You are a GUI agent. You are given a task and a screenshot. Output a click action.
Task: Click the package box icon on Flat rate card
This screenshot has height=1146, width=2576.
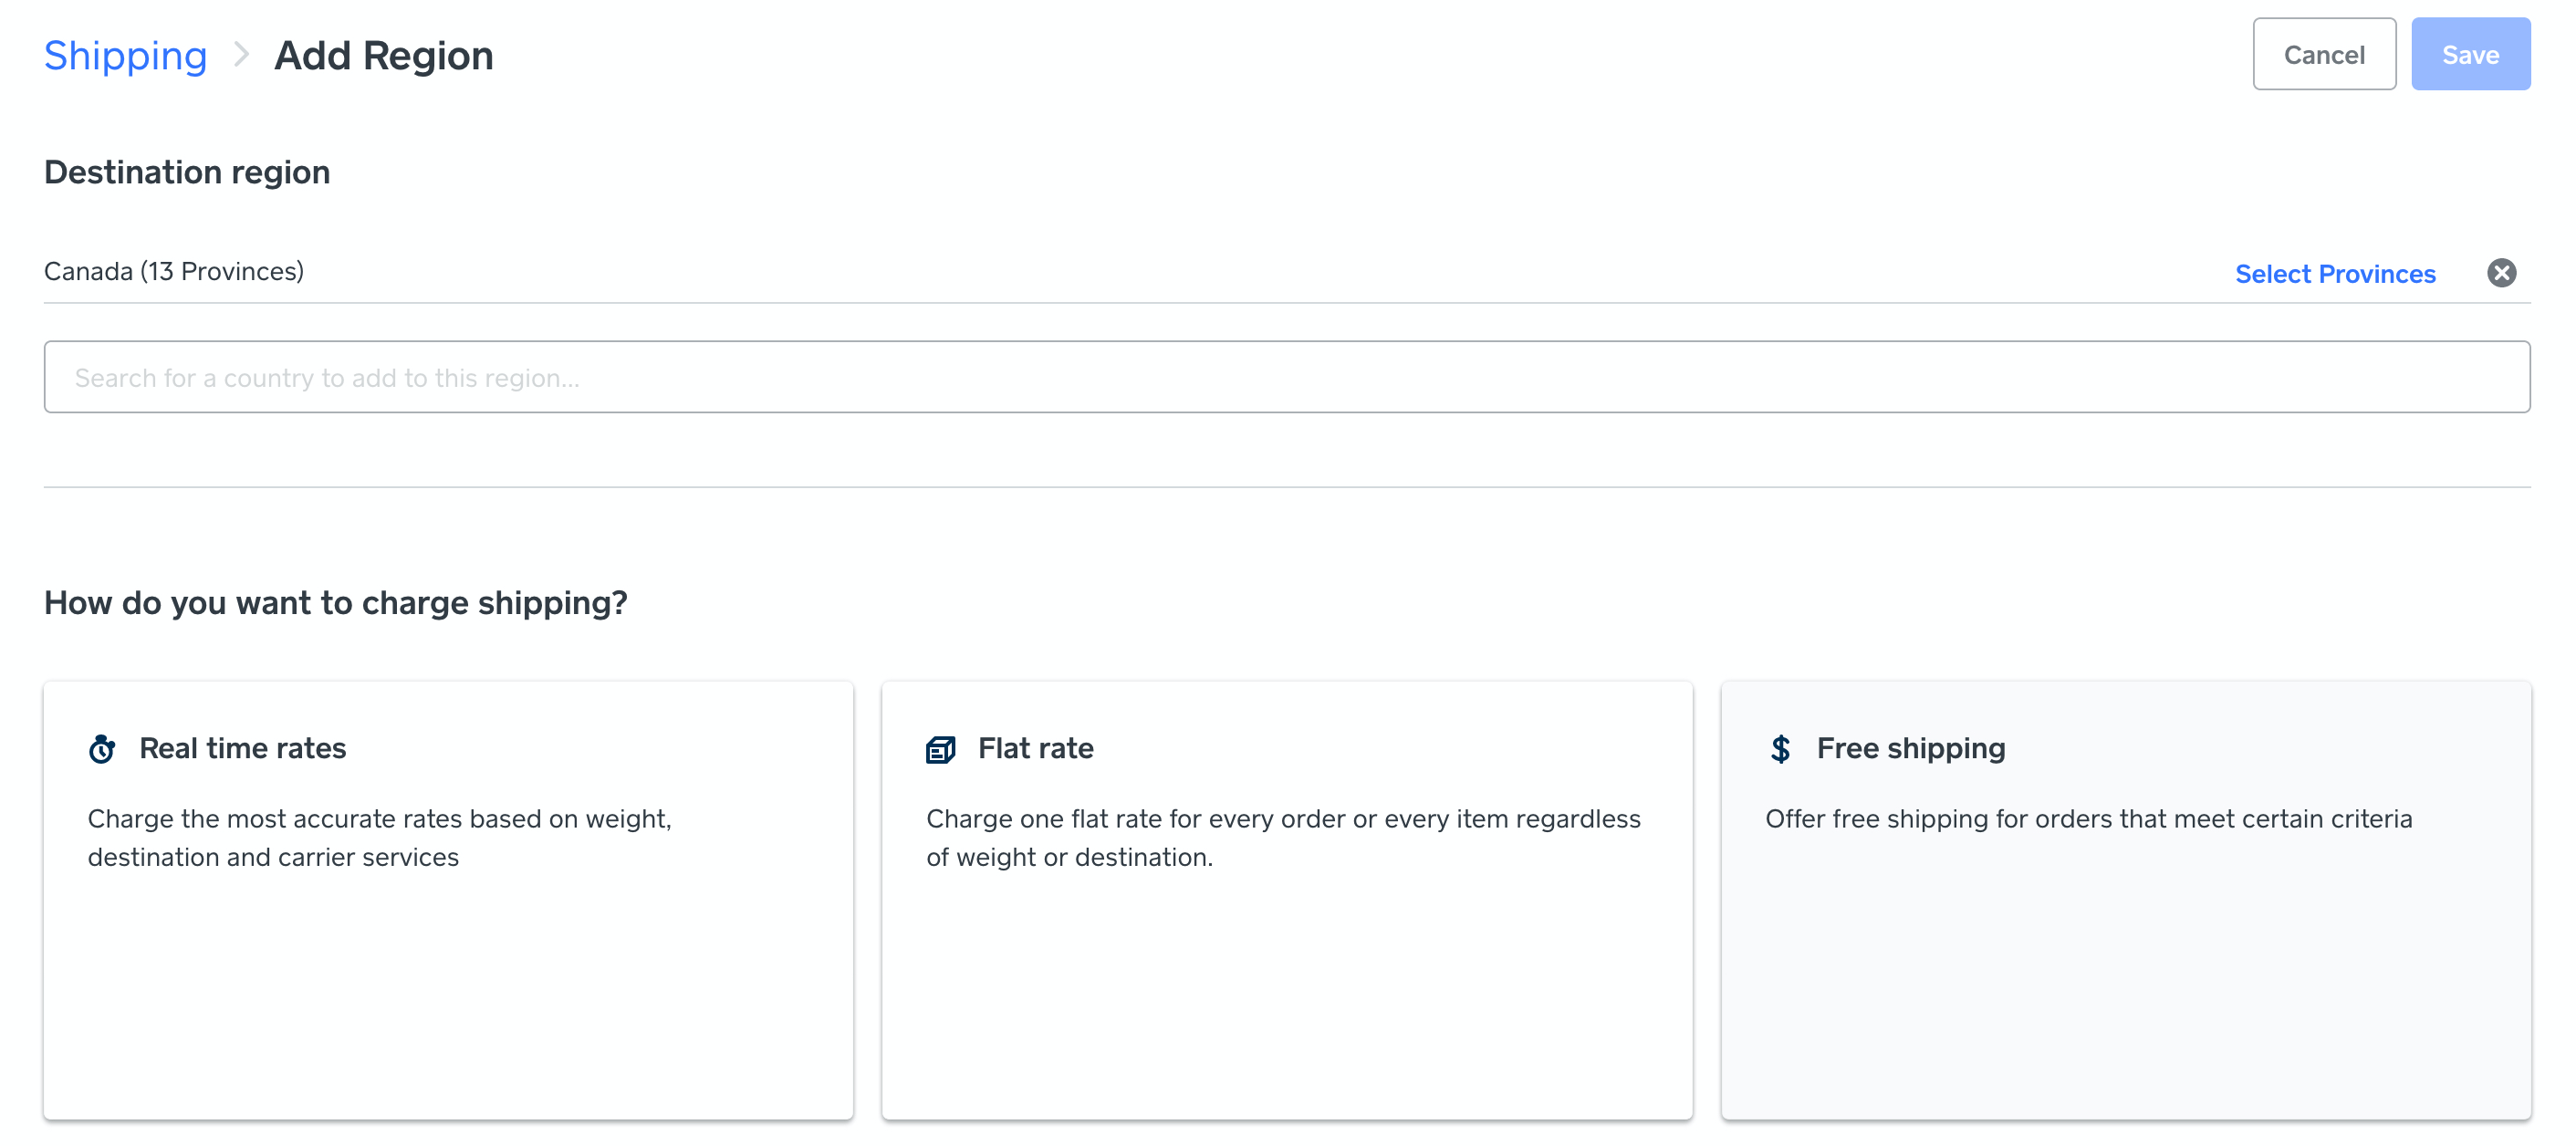(940, 748)
